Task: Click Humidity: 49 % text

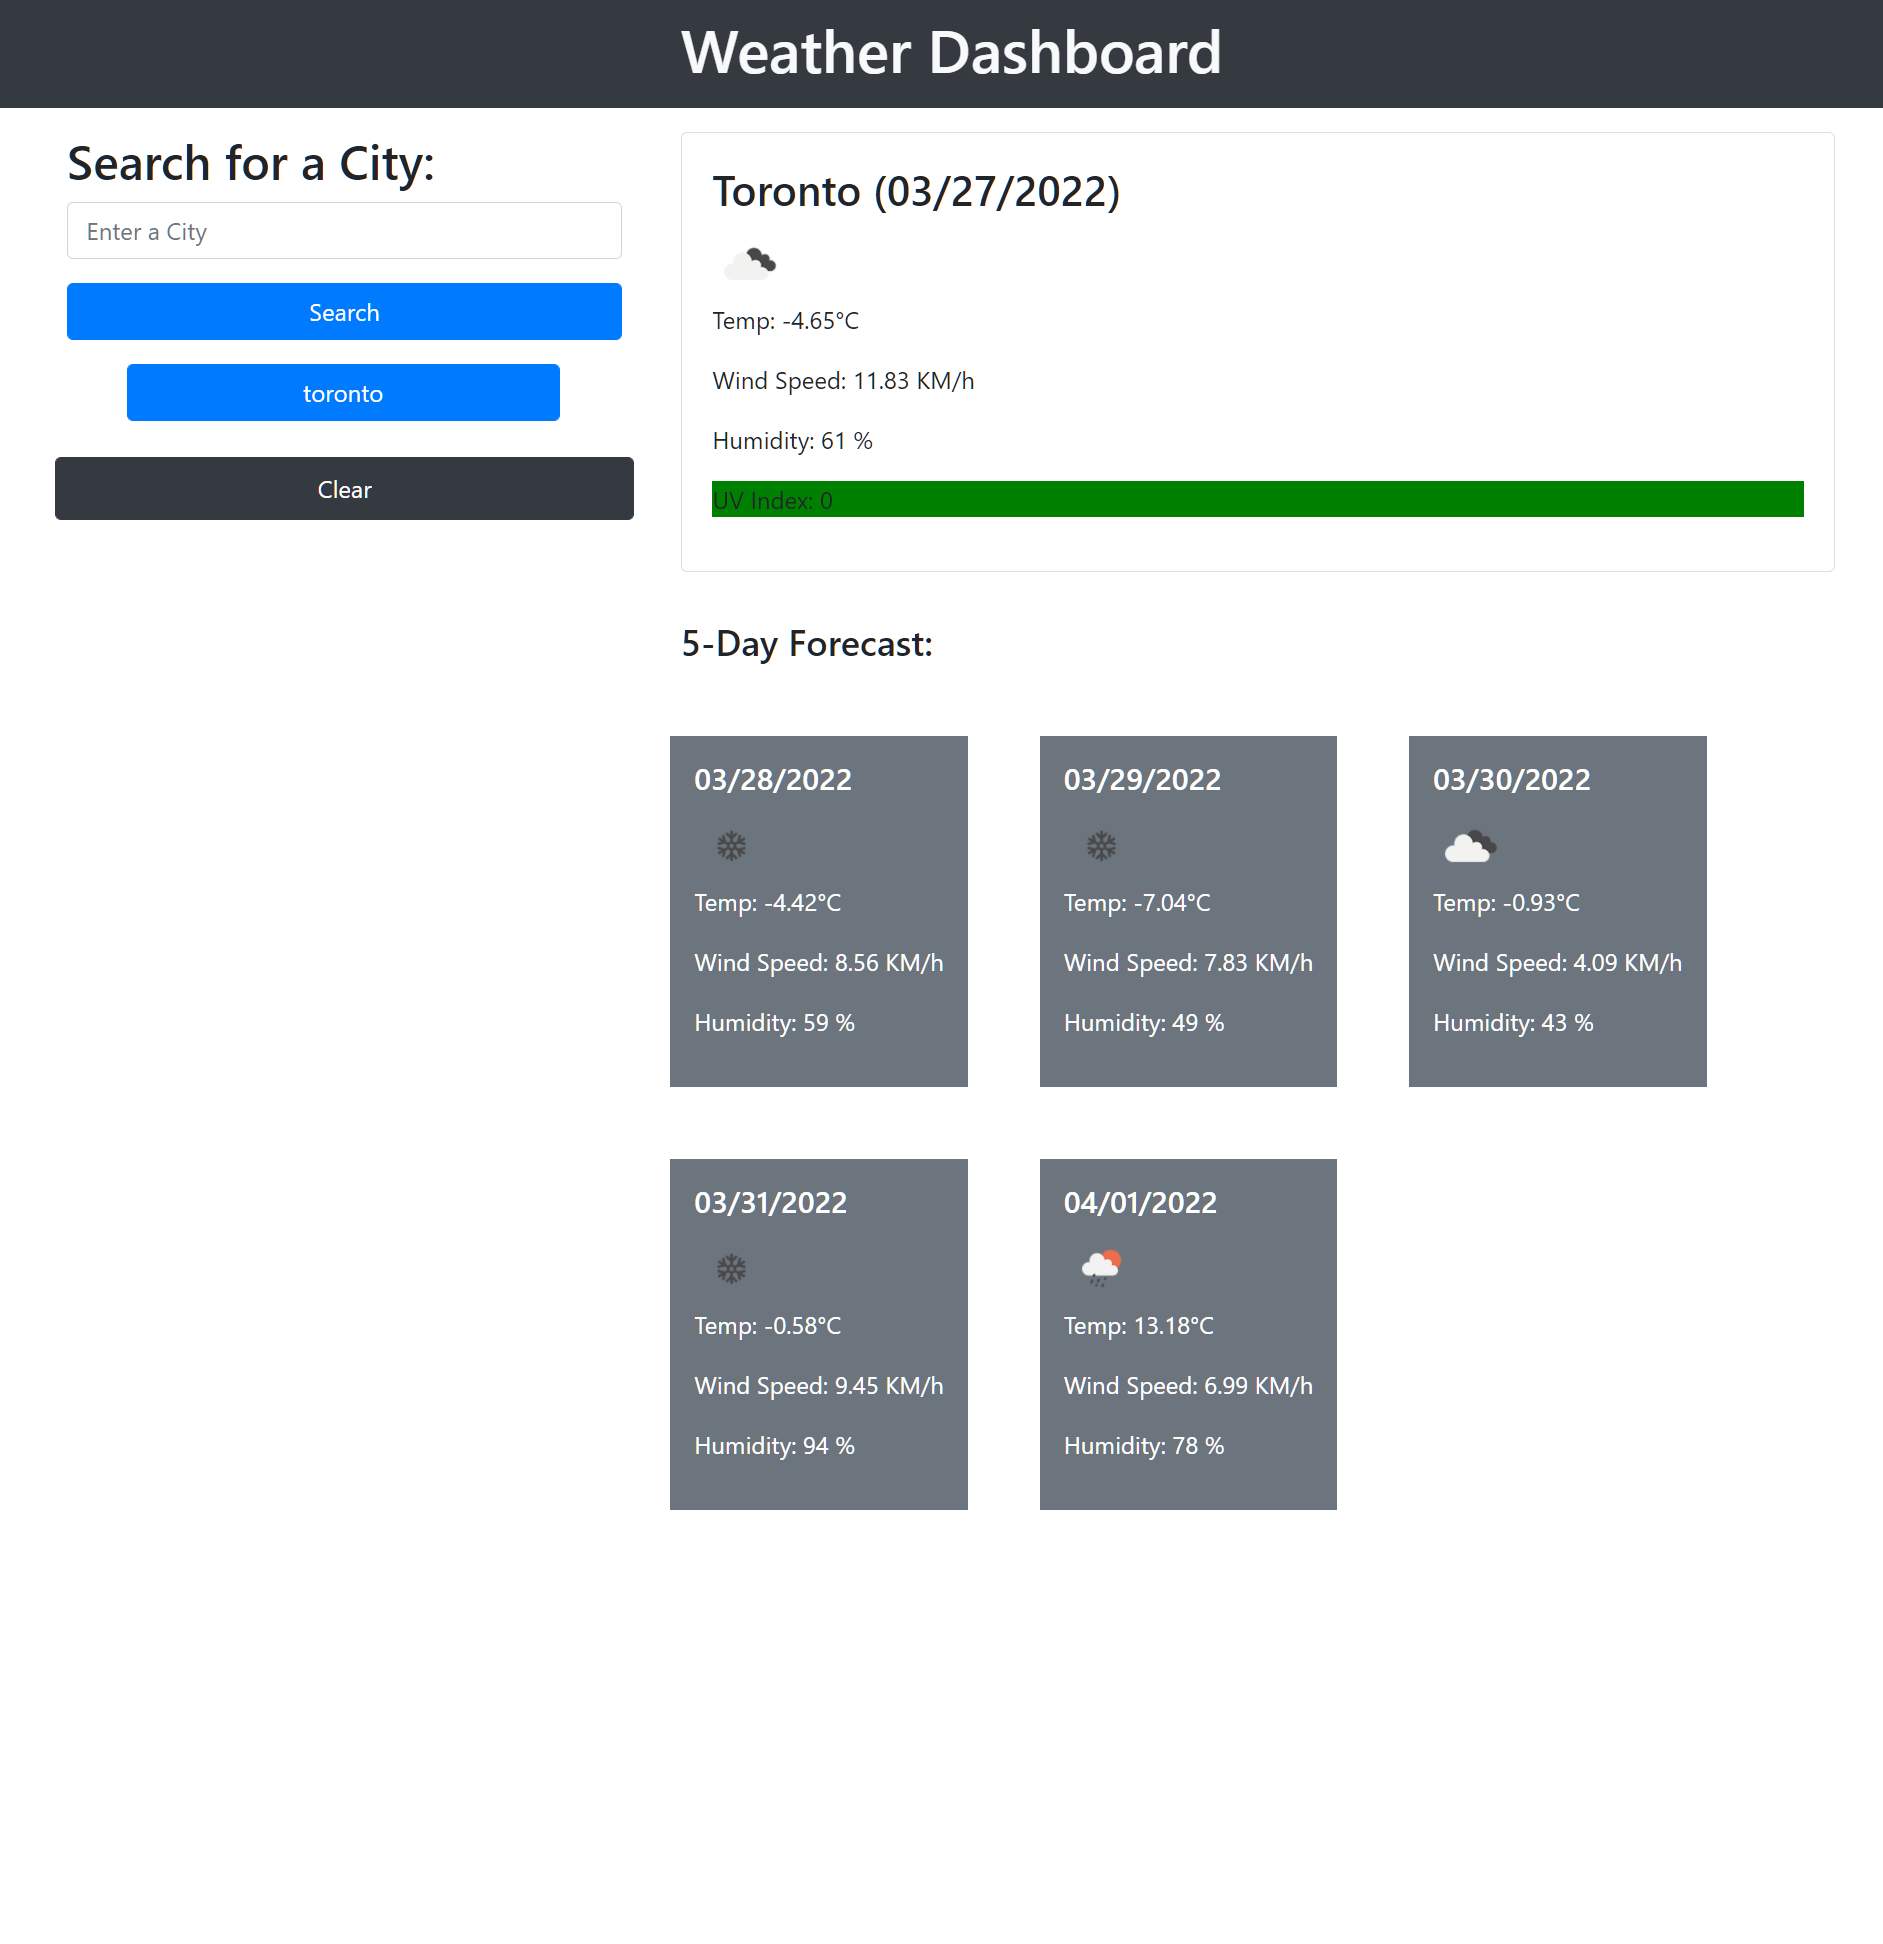Action: (1143, 1023)
